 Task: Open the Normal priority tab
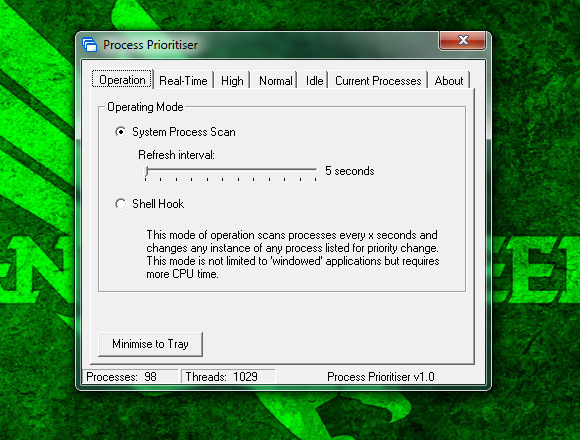pos(275,81)
